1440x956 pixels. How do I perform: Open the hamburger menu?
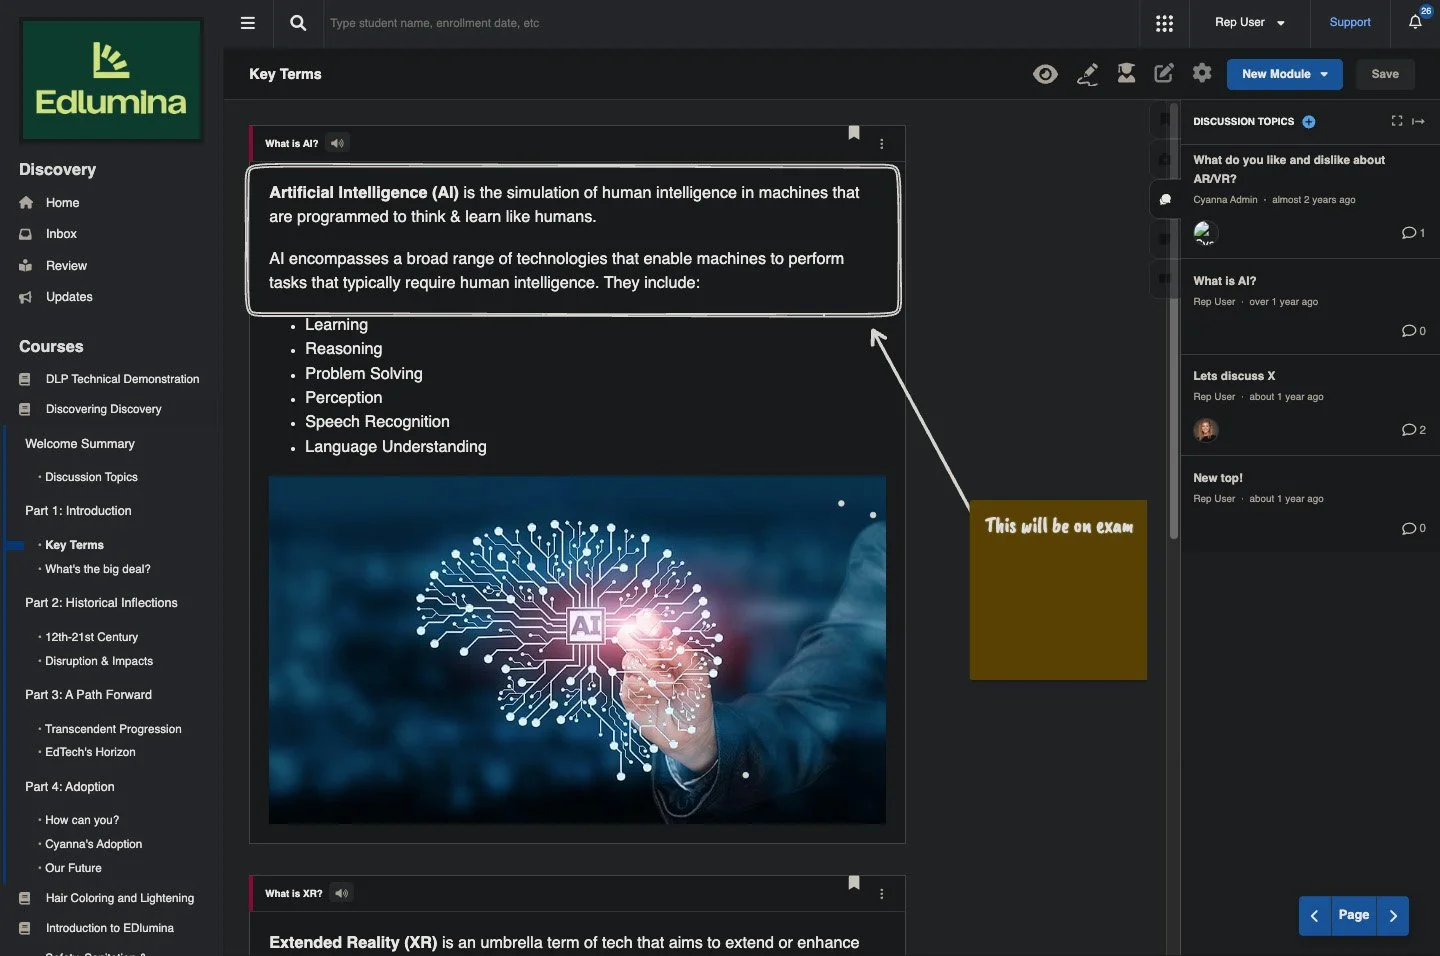(248, 23)
